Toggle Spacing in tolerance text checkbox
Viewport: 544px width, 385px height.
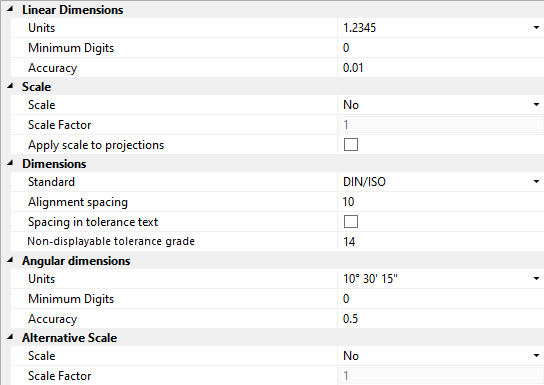point(351,222)
